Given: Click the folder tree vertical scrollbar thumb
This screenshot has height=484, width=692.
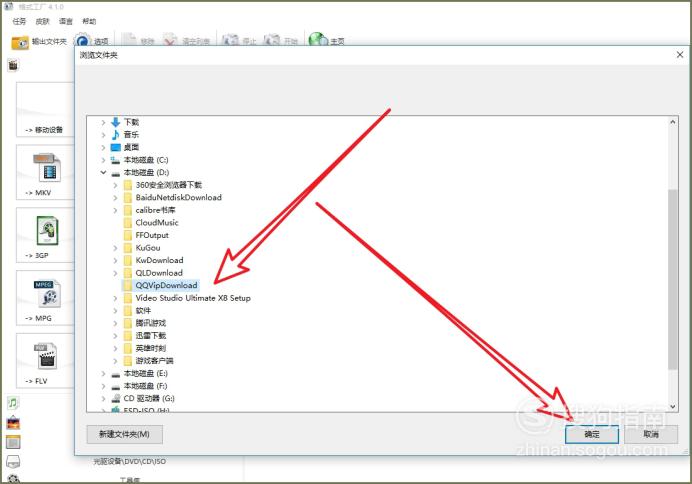Looking at the screenshot, I should [x=673, y=279].
